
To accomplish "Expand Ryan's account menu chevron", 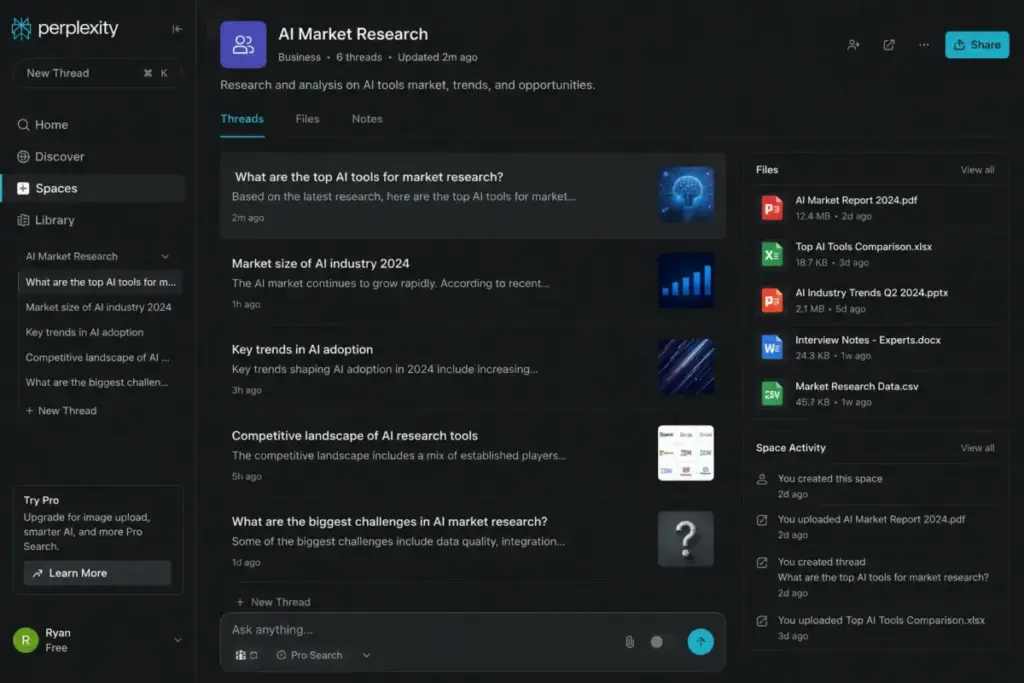I will [178, 640].
